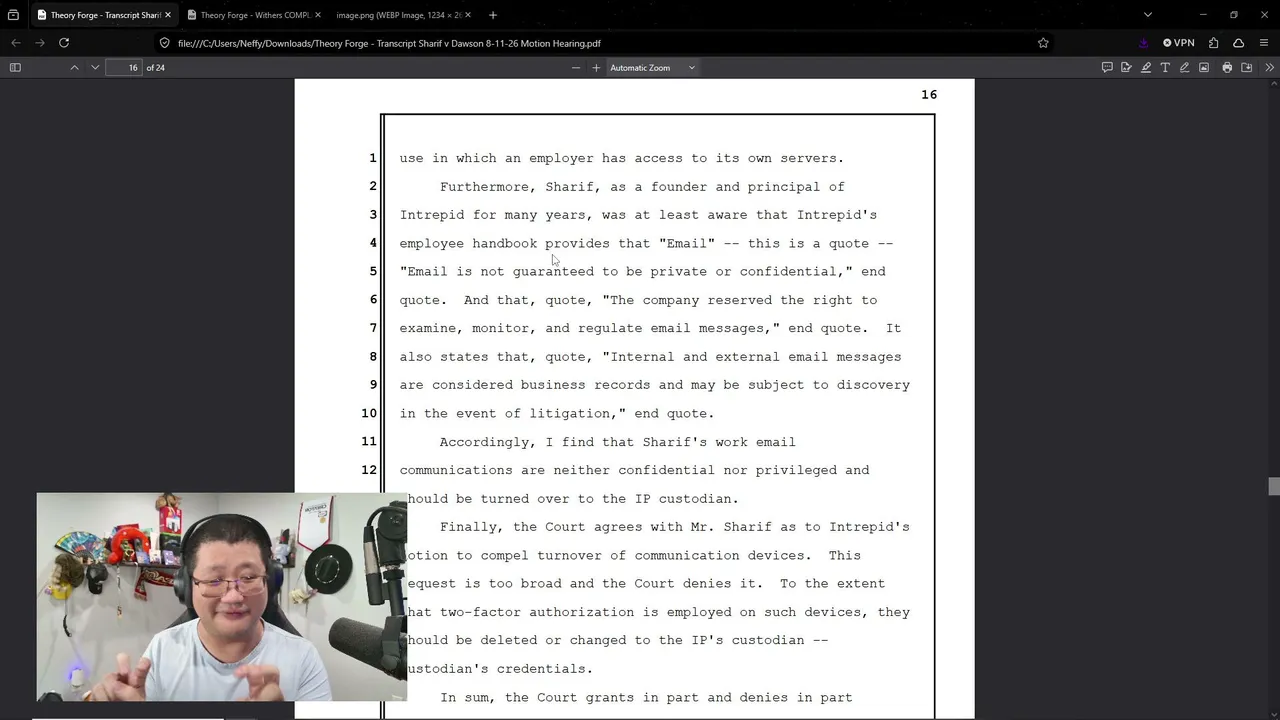Select the add text annotation tool
Viewport: 1280px width, 720px height.
coord(1165,67)
